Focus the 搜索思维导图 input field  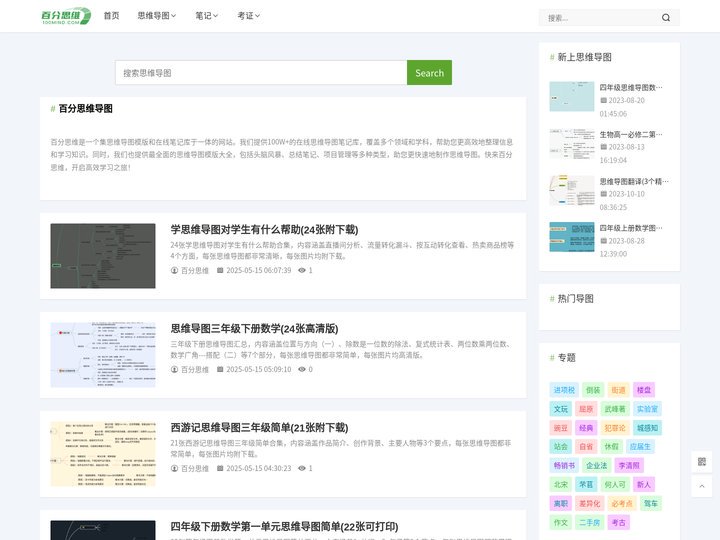[x=261, y=73]
